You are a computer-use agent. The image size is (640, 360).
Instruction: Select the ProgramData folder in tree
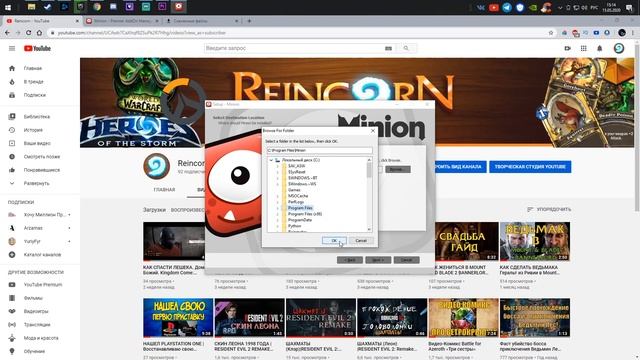point(300,220)
